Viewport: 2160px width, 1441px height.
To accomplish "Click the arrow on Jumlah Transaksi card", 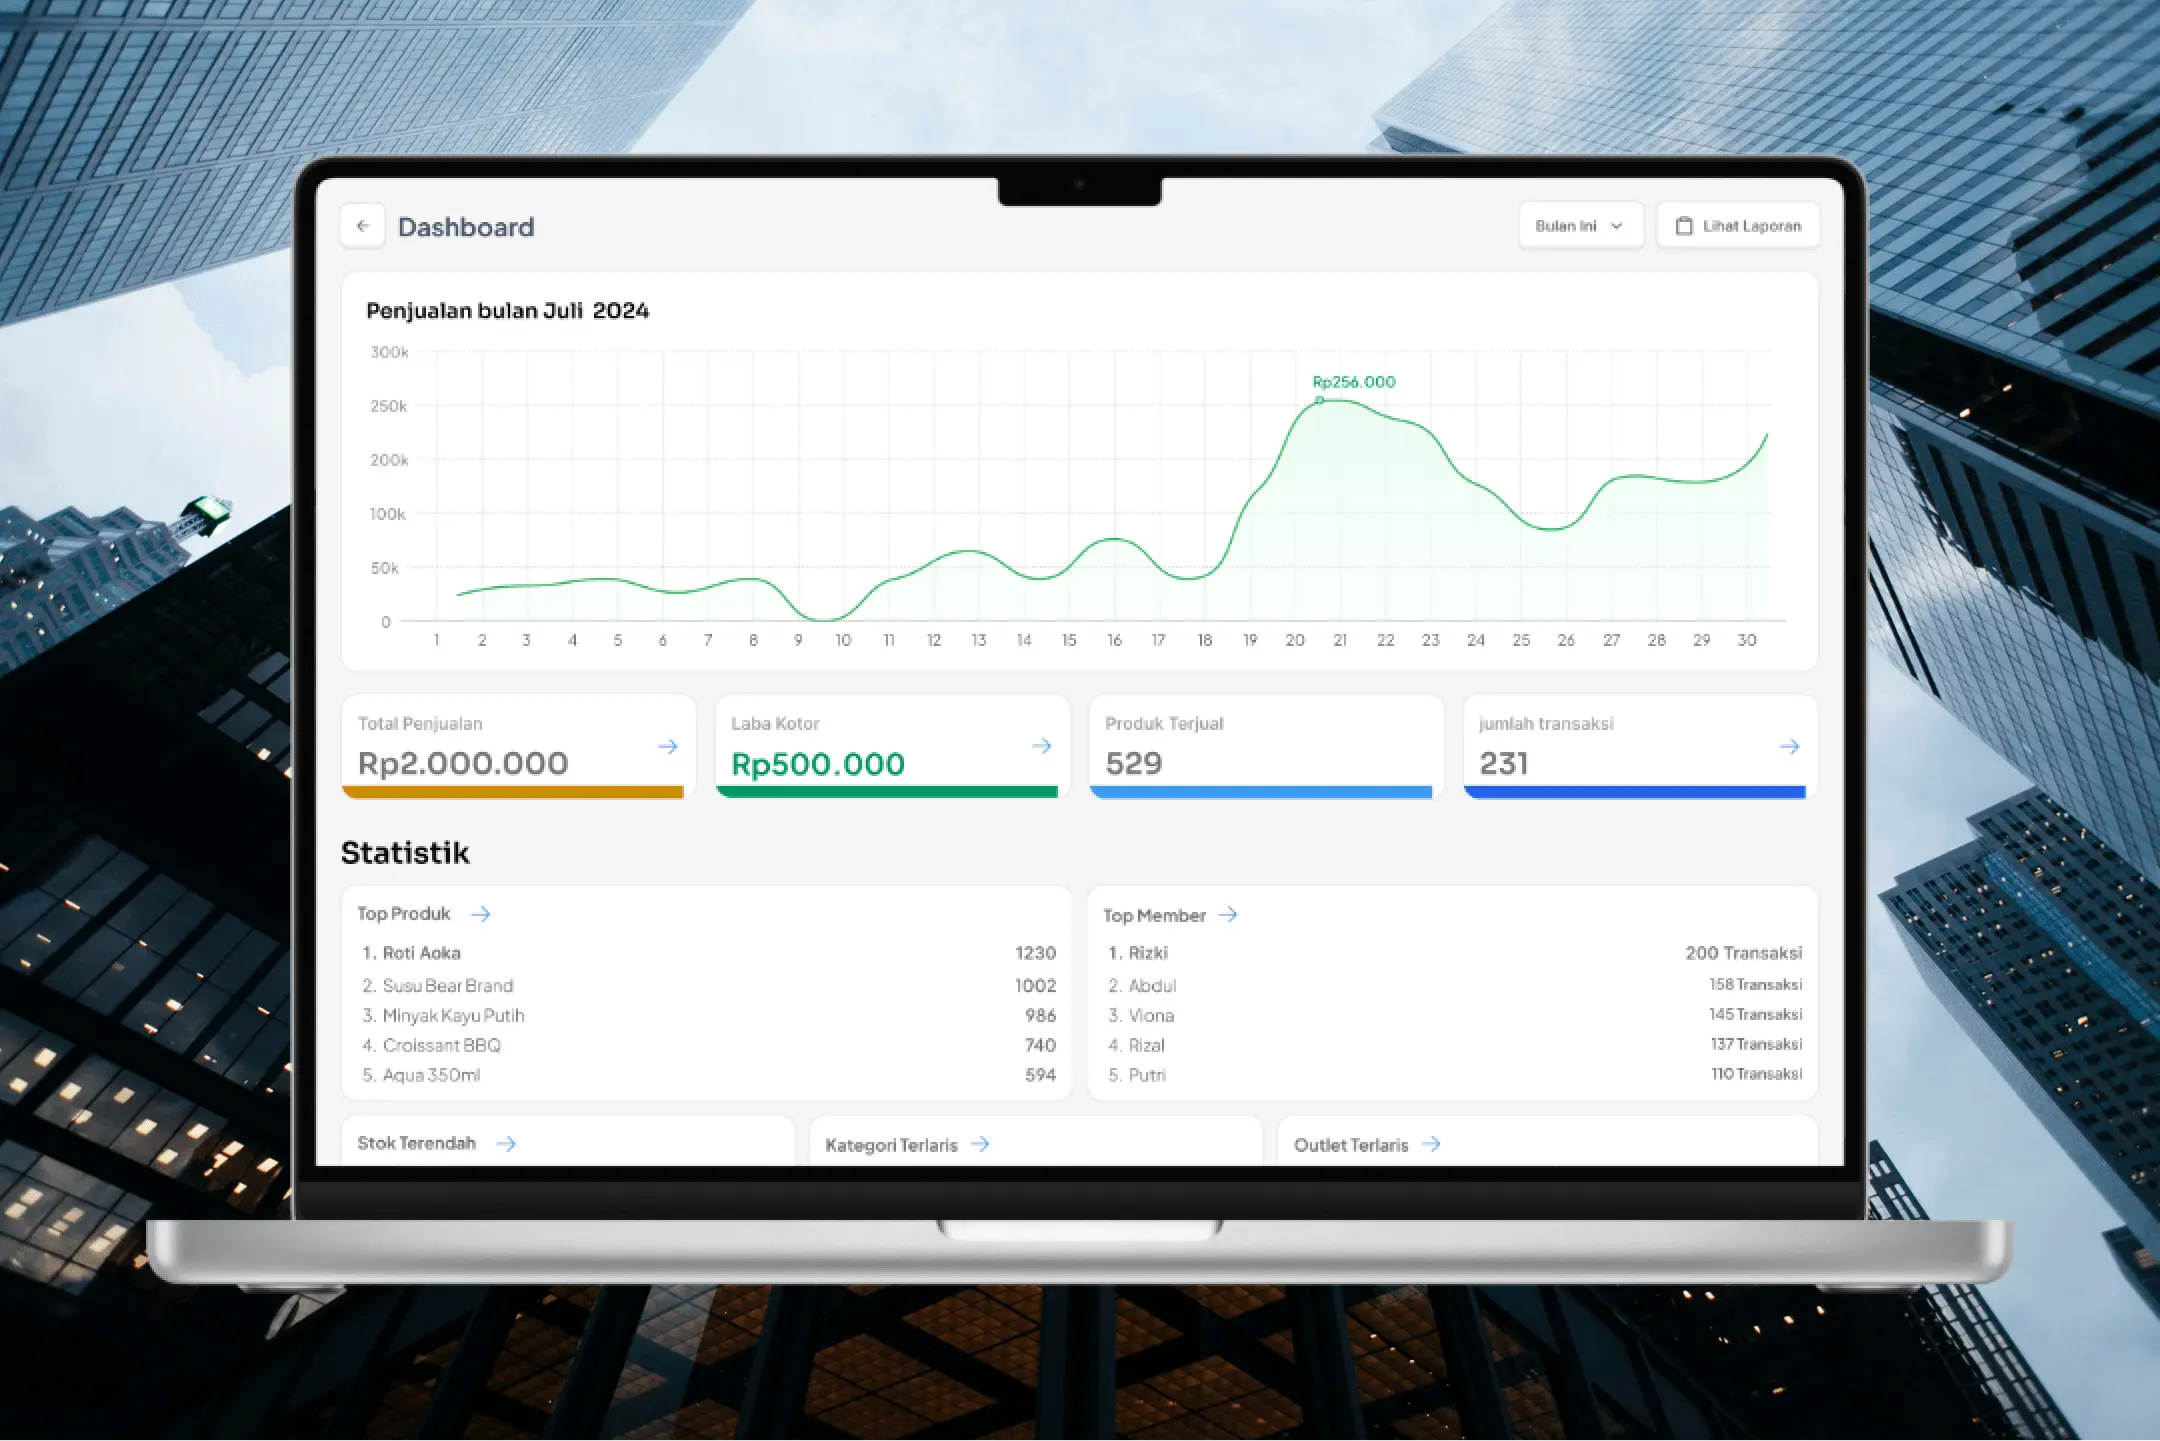I will tap(1789, 747).
